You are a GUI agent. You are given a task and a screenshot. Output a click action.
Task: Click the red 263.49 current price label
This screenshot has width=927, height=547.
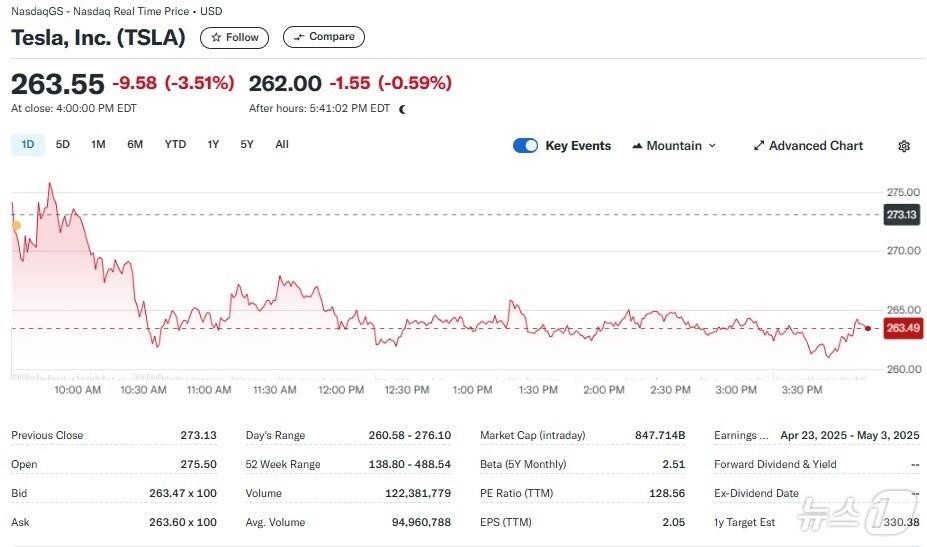click(x=902, y=328)
